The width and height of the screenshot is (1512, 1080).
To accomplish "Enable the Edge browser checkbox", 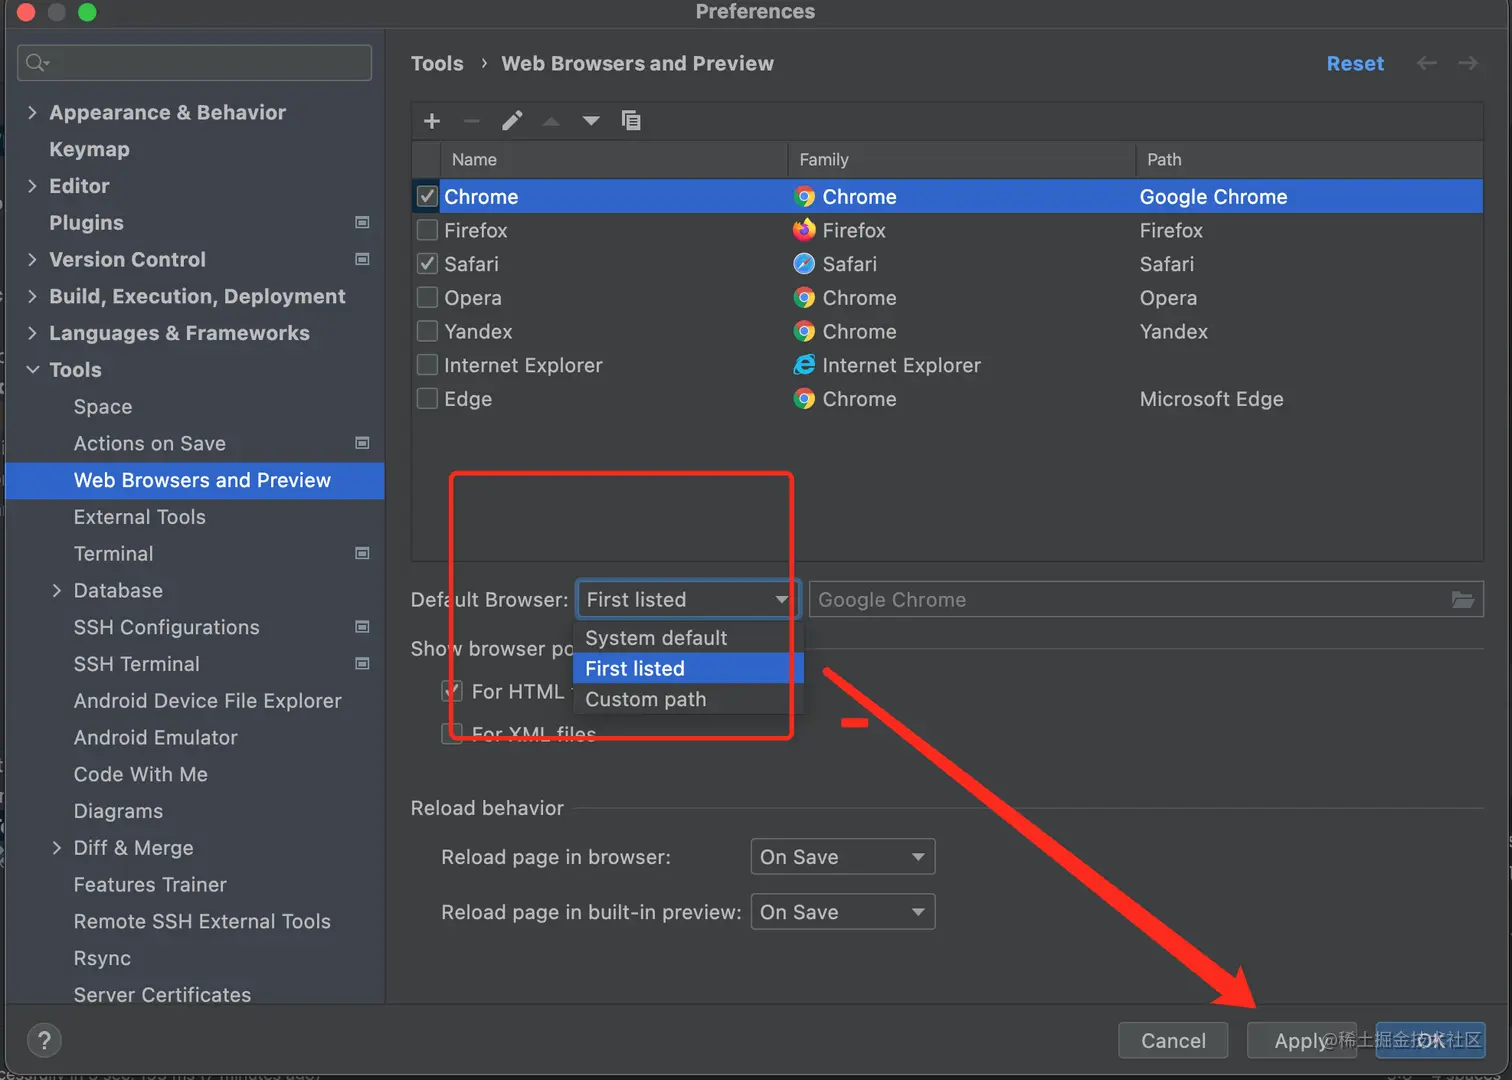I will click(x=427, y=399).
